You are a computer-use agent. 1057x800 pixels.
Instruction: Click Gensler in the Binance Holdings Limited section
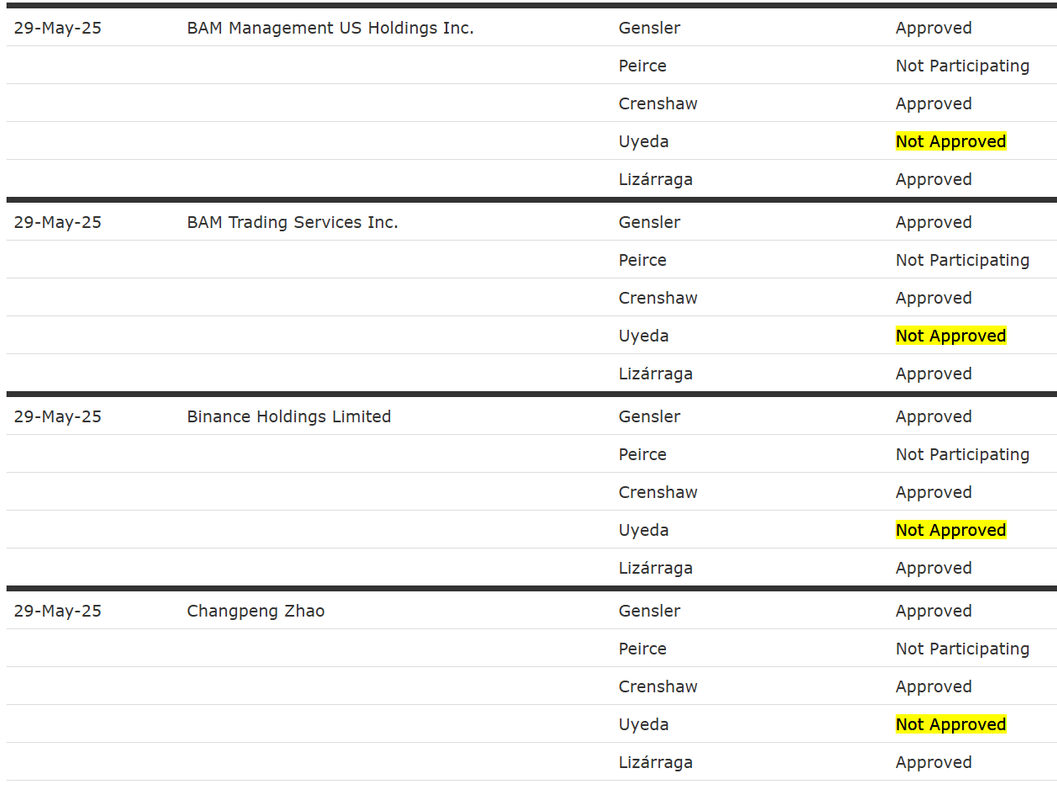pyautogui.click(x=649, y=417)
